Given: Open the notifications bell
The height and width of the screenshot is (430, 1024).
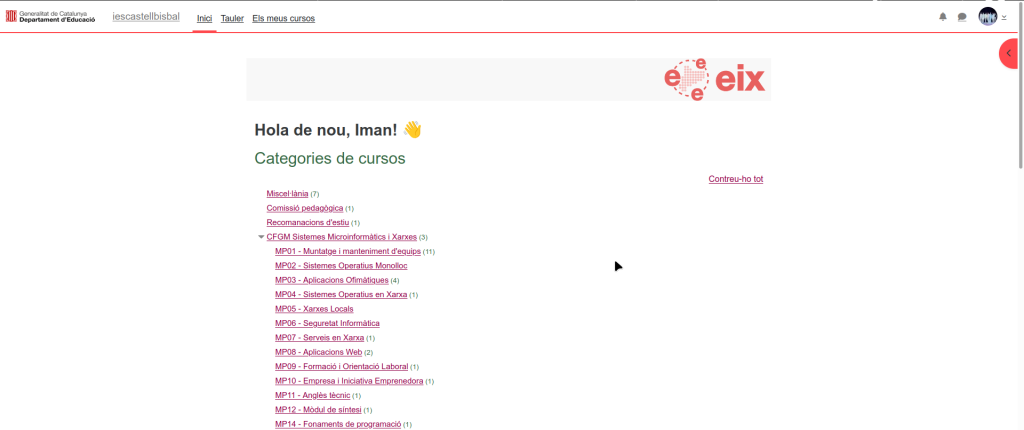Looking at the screenshot, I should click(942, 17).
